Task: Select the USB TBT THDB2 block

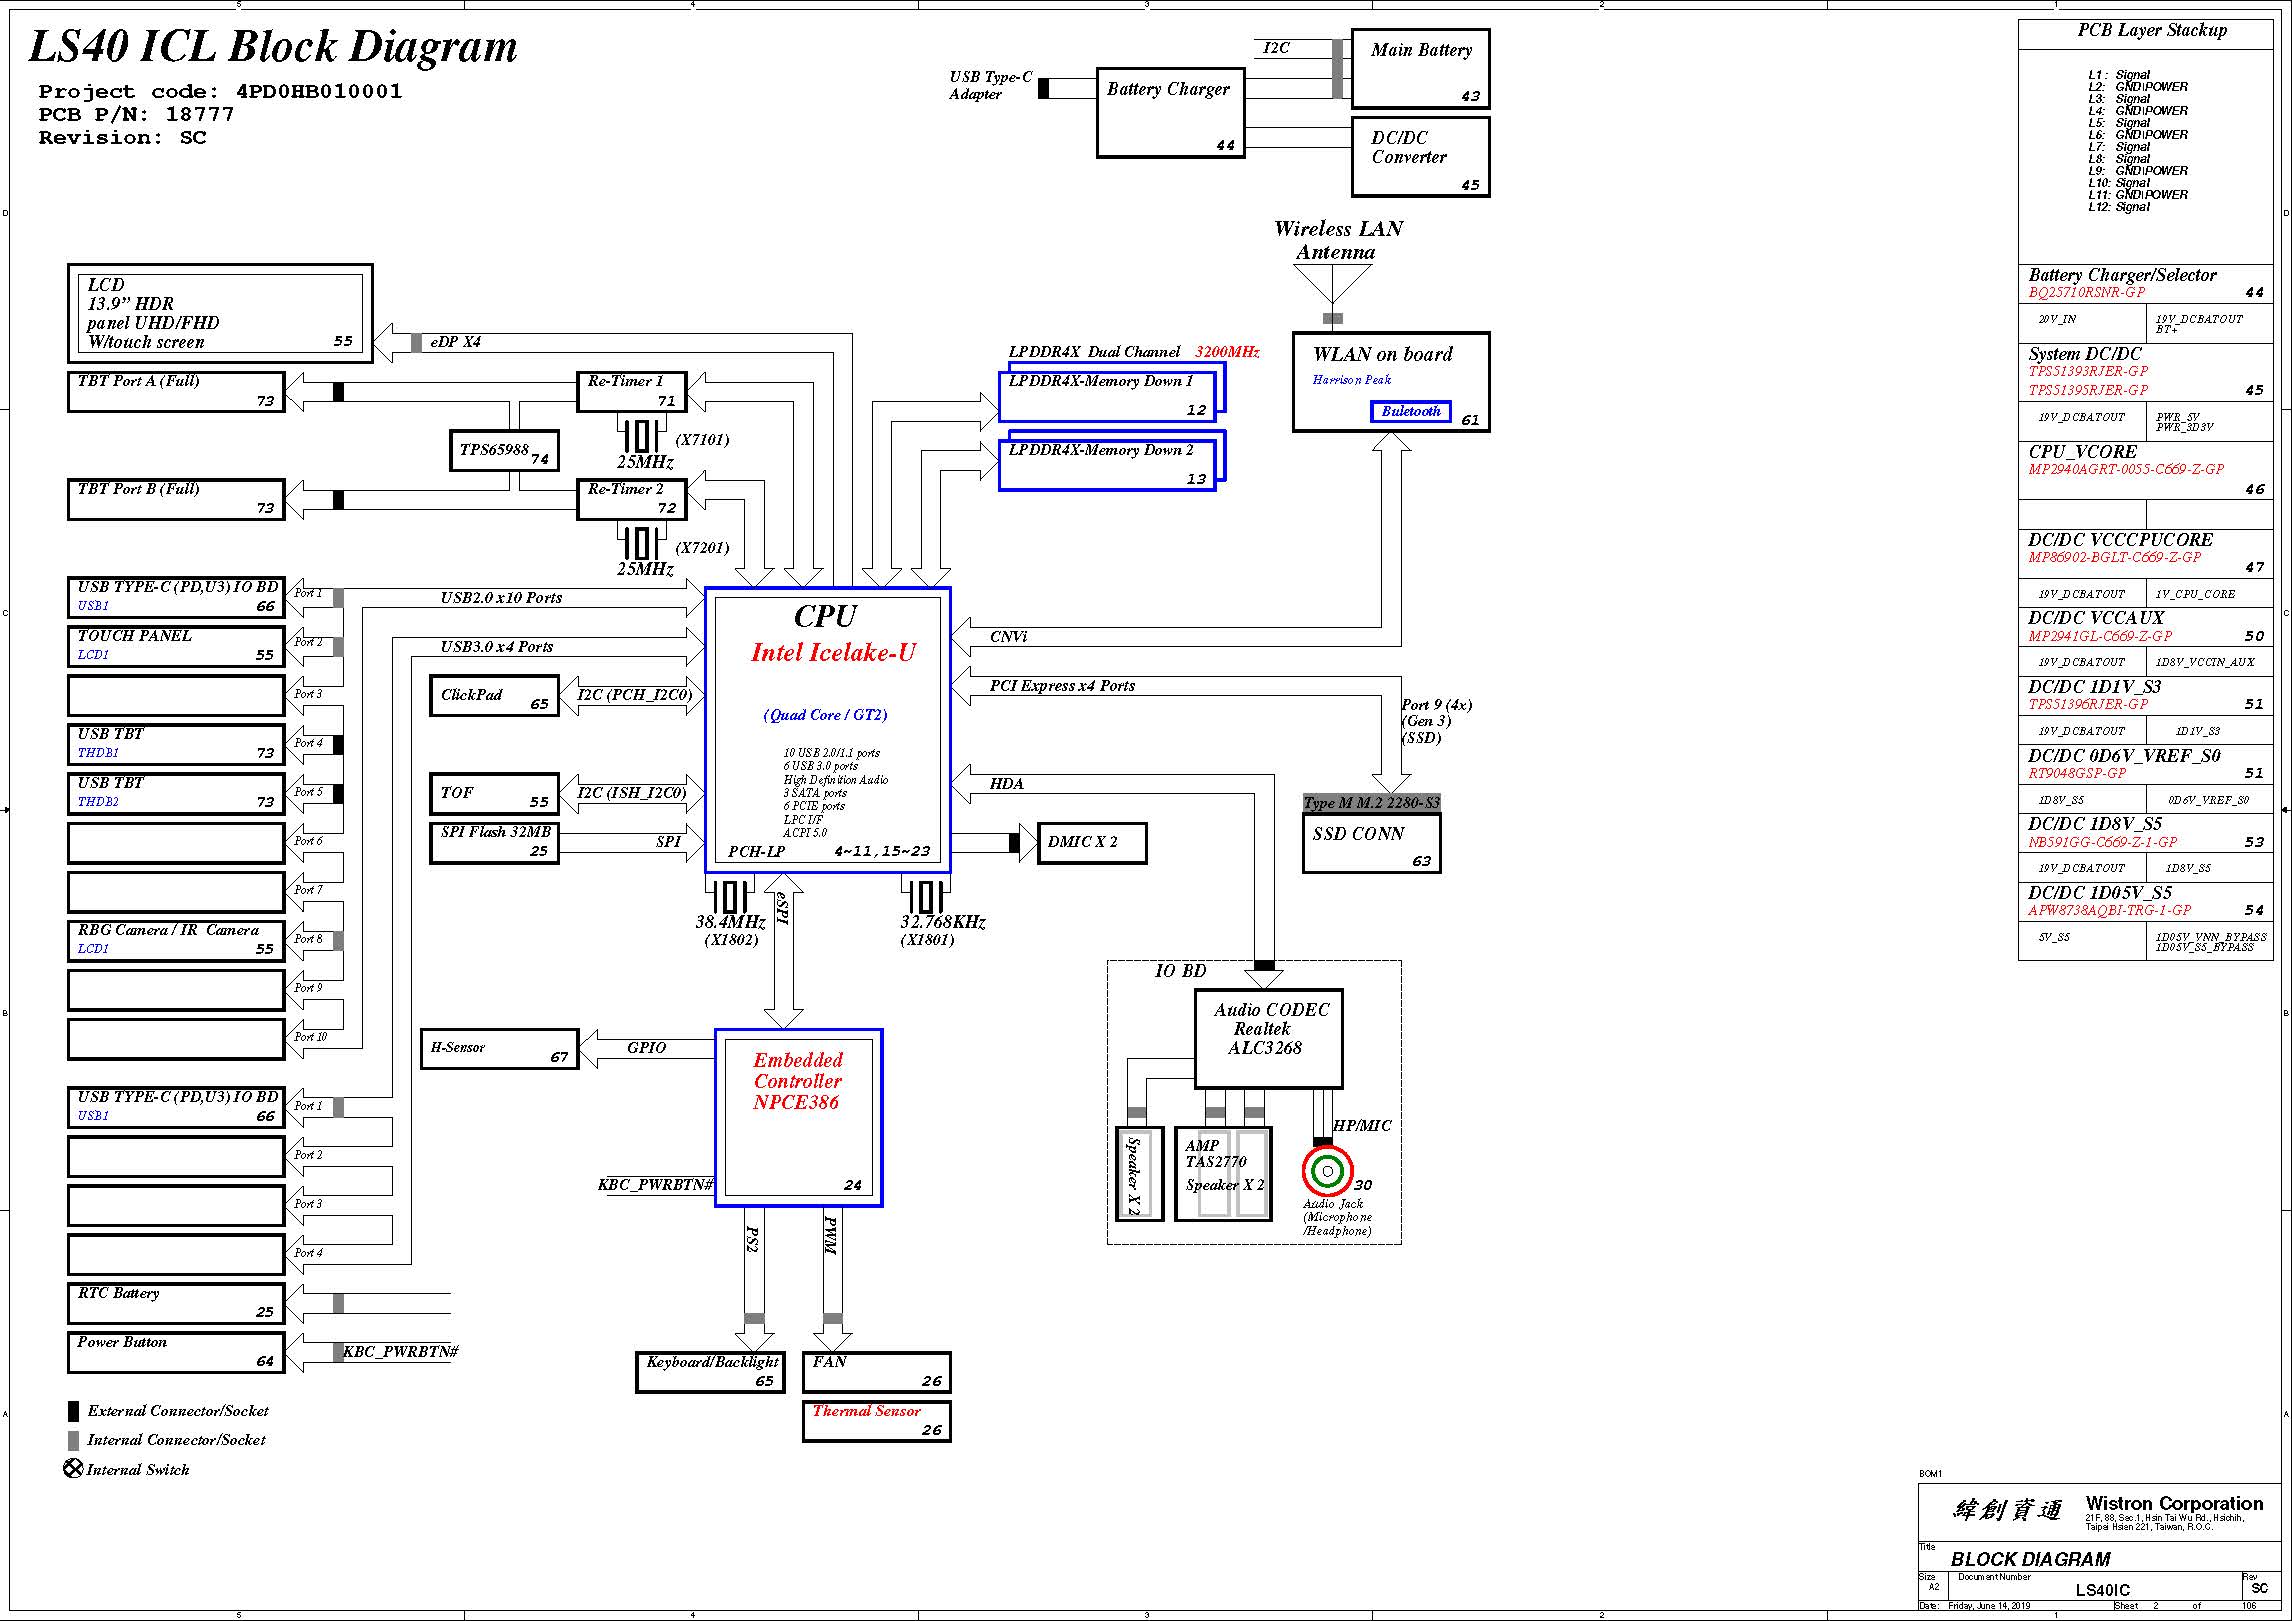Action: click(176, 793)
